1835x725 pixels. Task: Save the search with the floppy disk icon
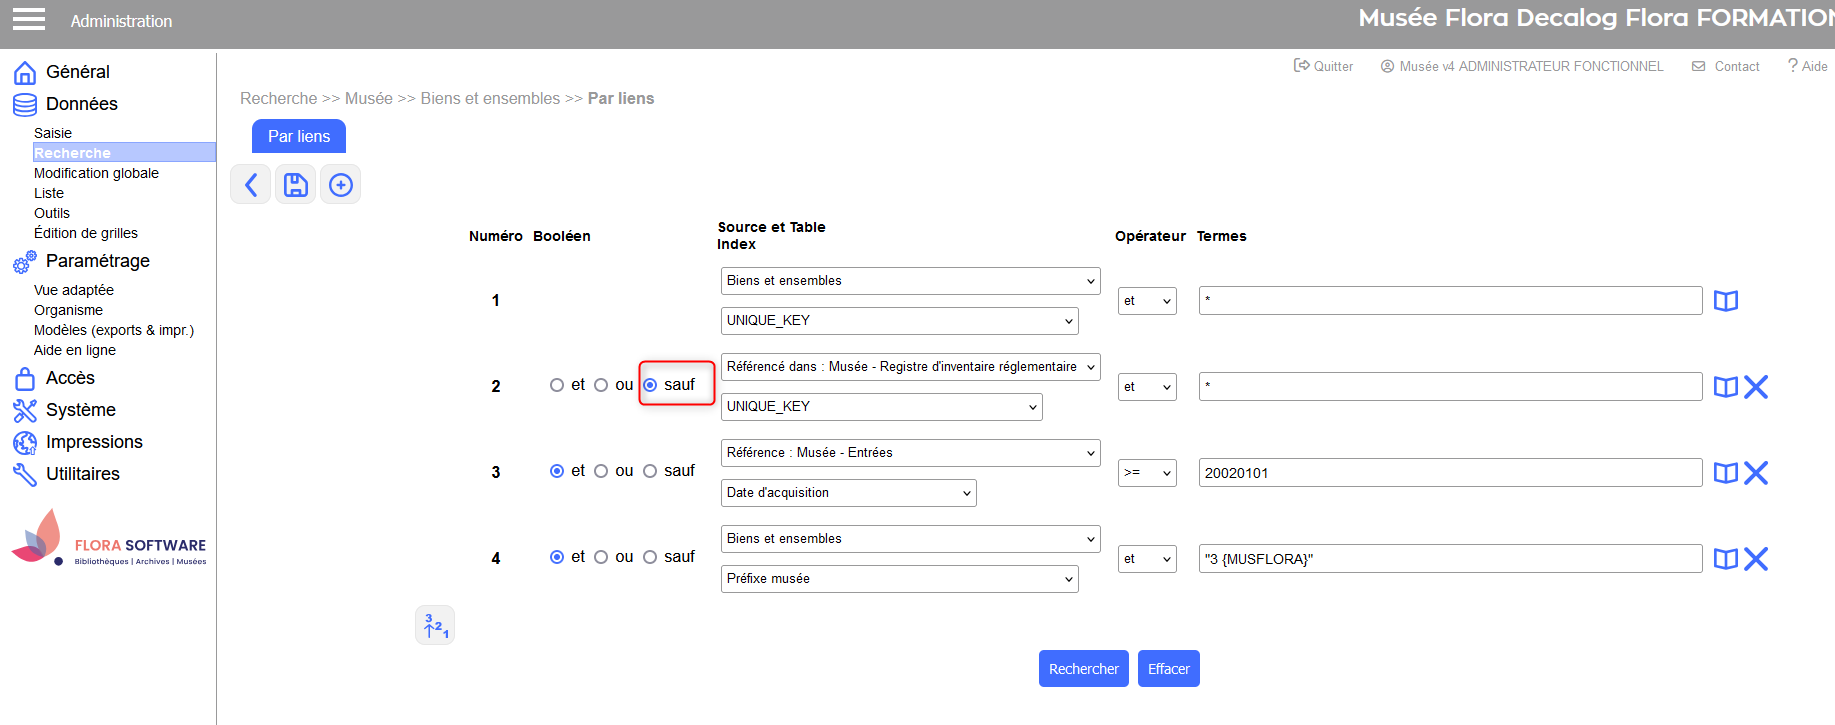296,185
